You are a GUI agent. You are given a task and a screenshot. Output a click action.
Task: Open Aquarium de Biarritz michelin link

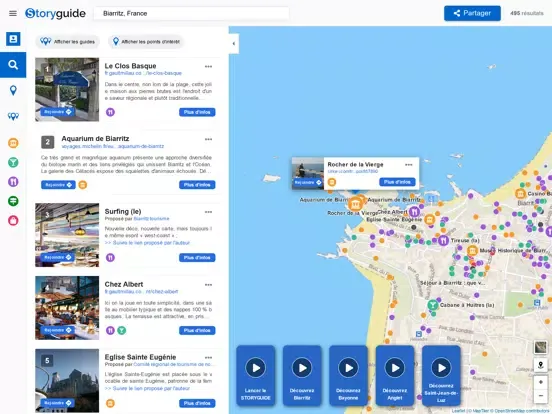(x=113, y=146)
